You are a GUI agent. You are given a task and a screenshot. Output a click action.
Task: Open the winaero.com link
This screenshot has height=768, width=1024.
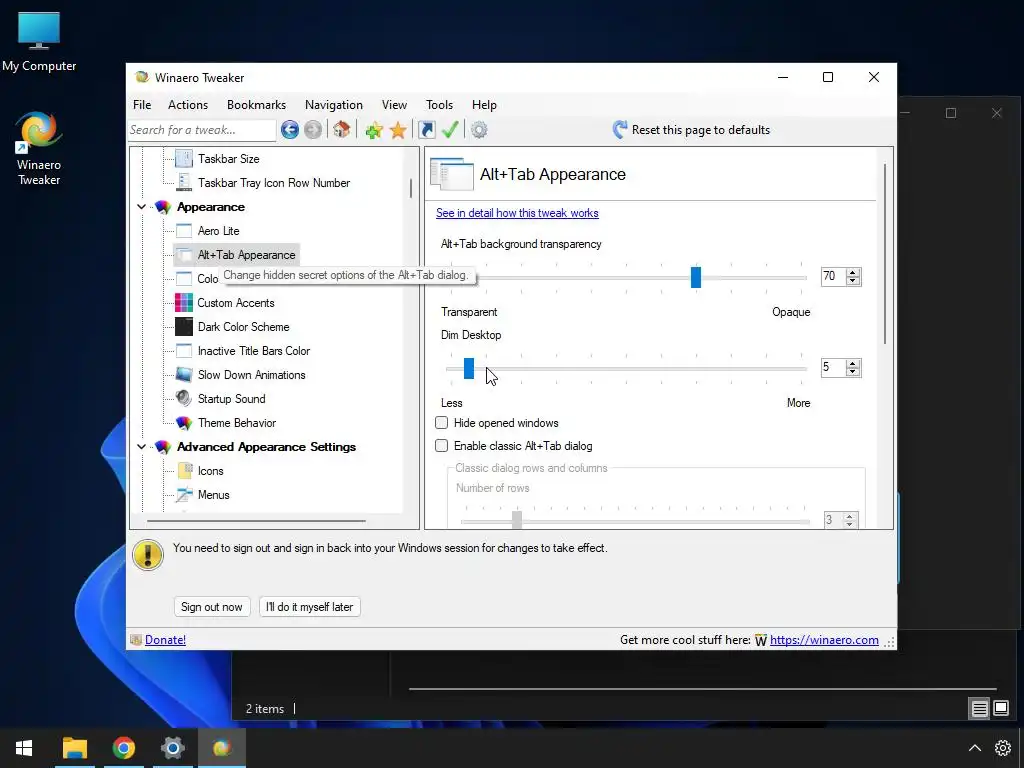824,640
